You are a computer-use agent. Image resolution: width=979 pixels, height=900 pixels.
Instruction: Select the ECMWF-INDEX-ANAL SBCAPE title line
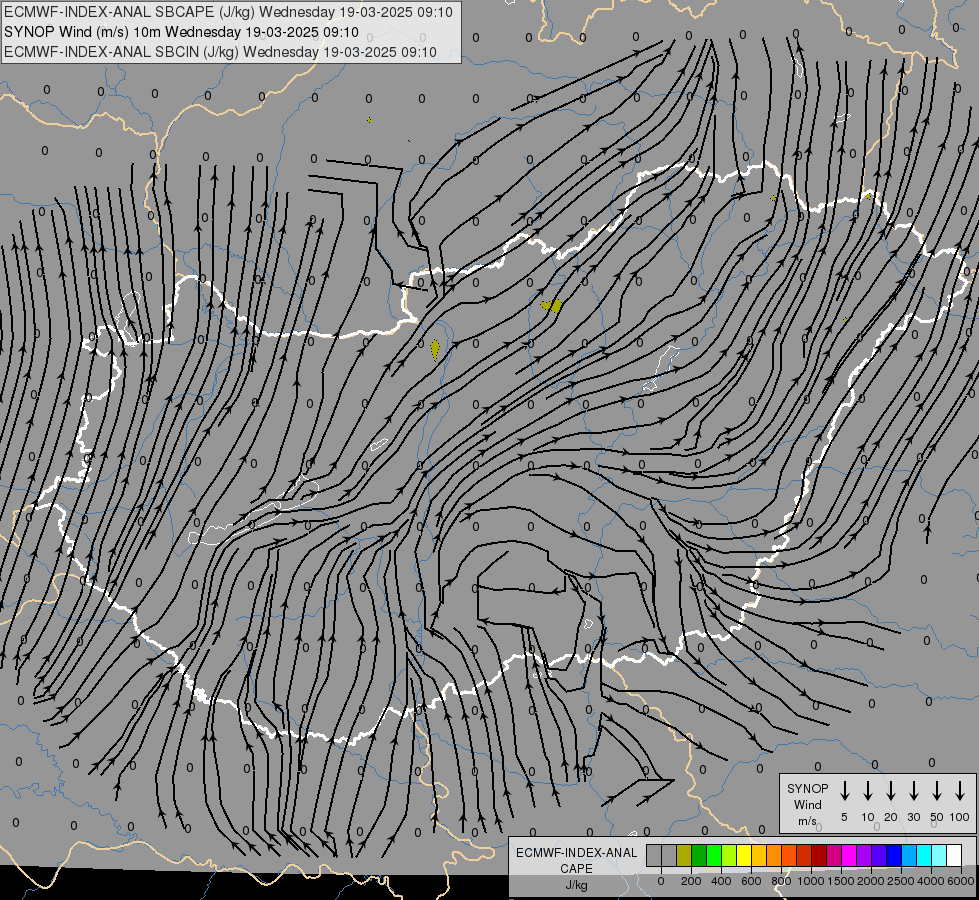(228, 12)
